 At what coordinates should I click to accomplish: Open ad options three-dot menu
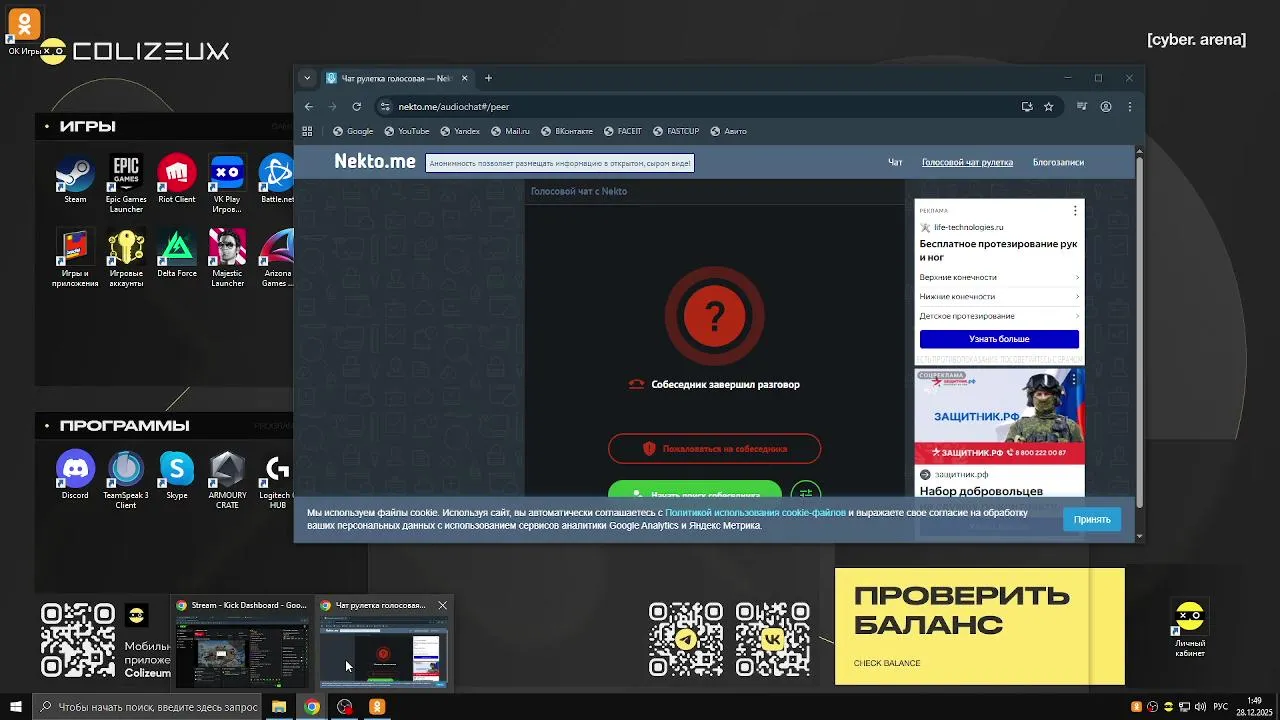coord(1075,211)
